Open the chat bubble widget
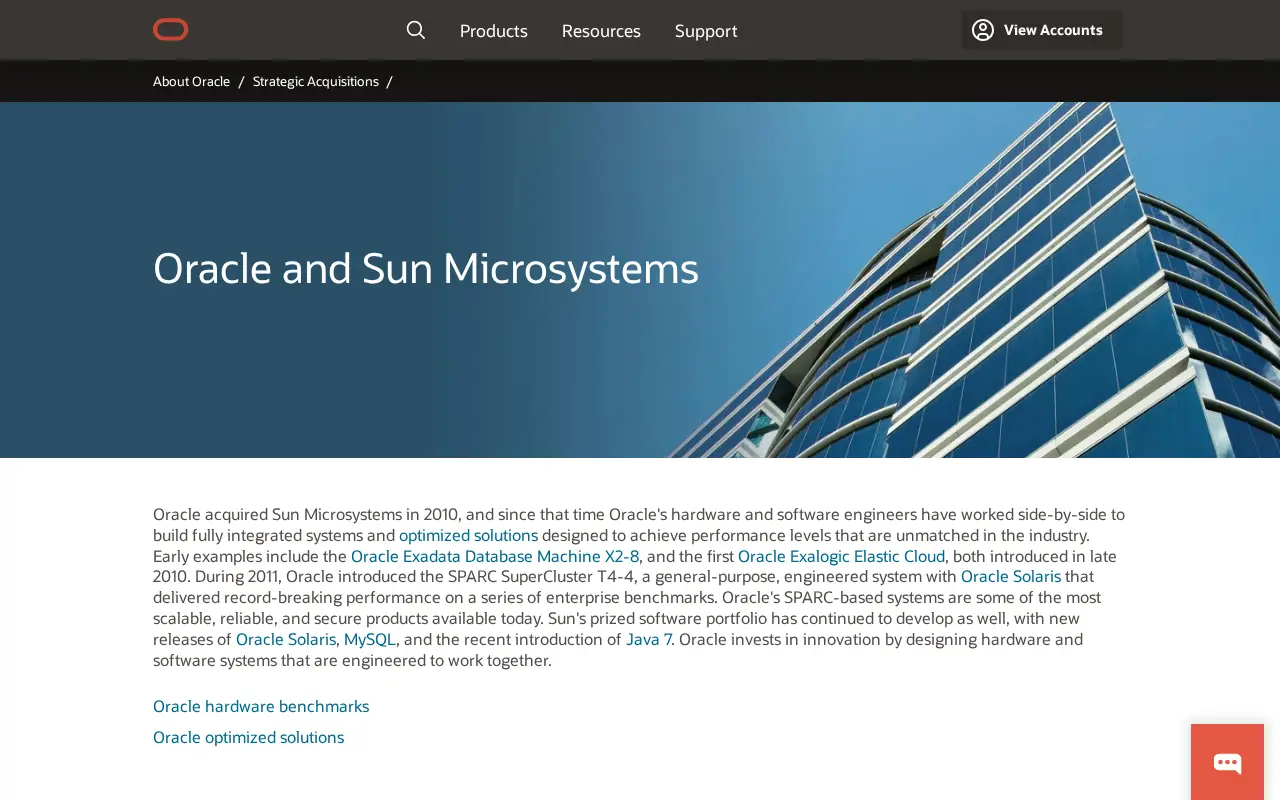1280x800 pixels. [x=1227, y=762]
